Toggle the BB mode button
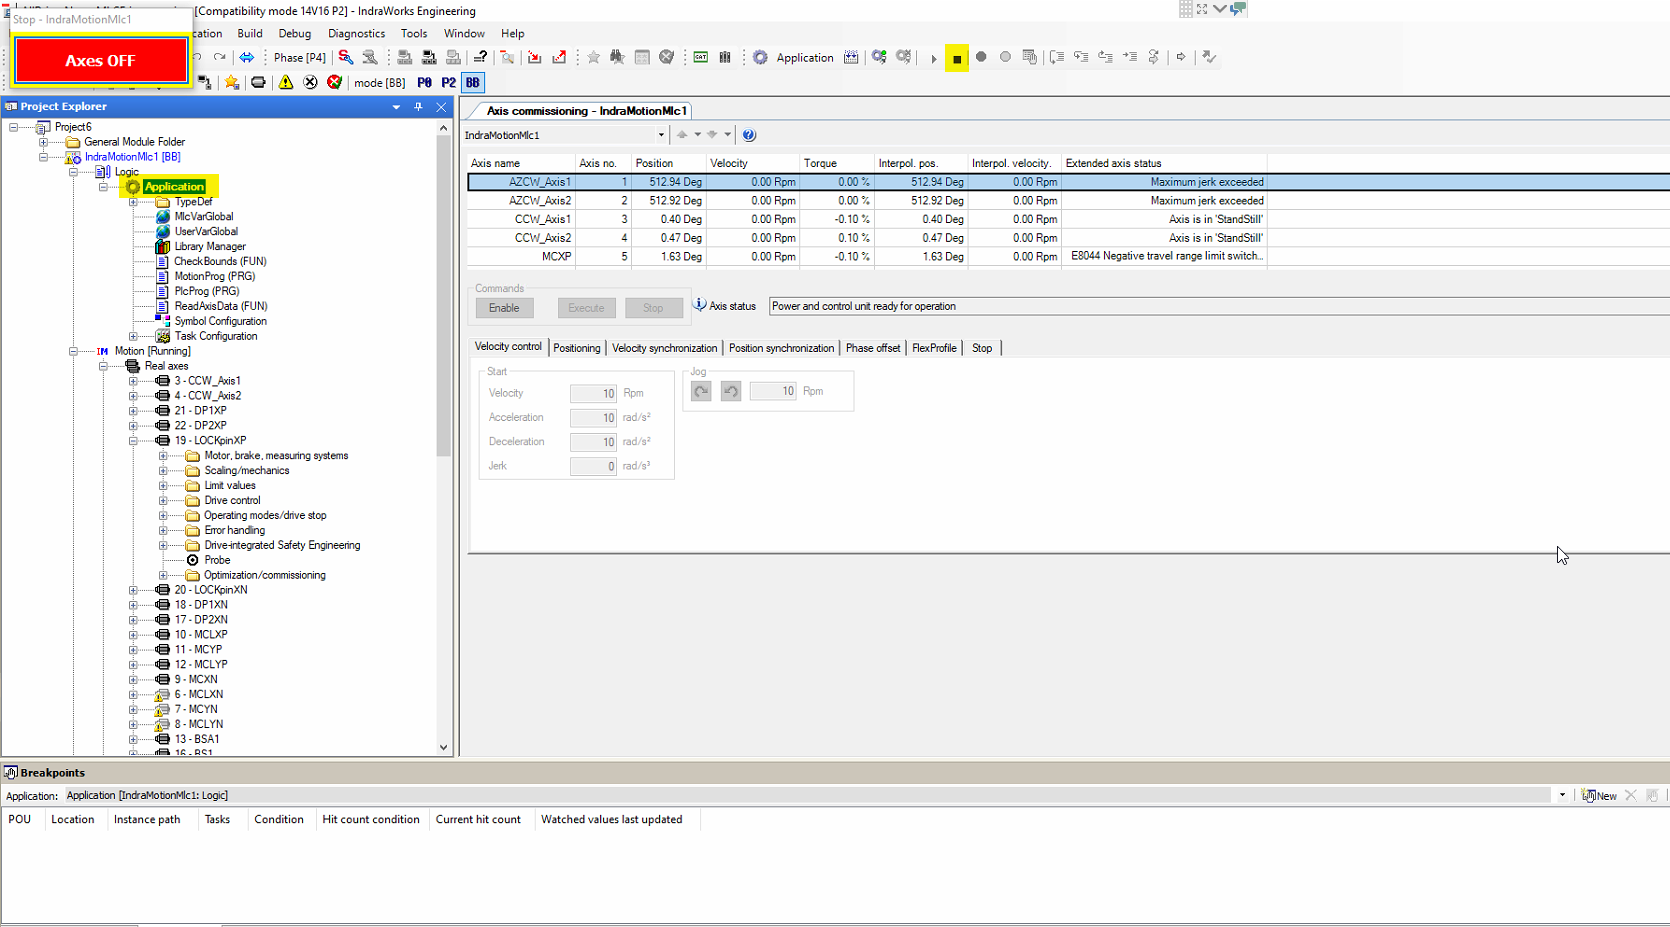1670x927 pixels. 473,83
